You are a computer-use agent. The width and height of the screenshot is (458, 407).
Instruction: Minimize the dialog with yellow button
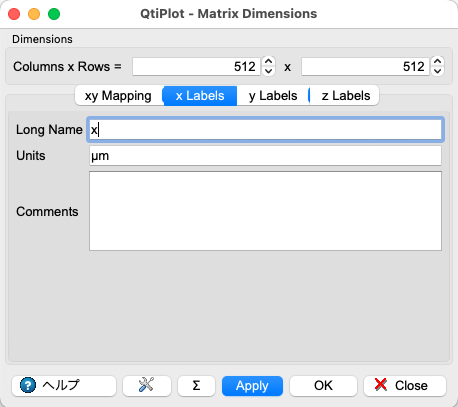point(34,14)
